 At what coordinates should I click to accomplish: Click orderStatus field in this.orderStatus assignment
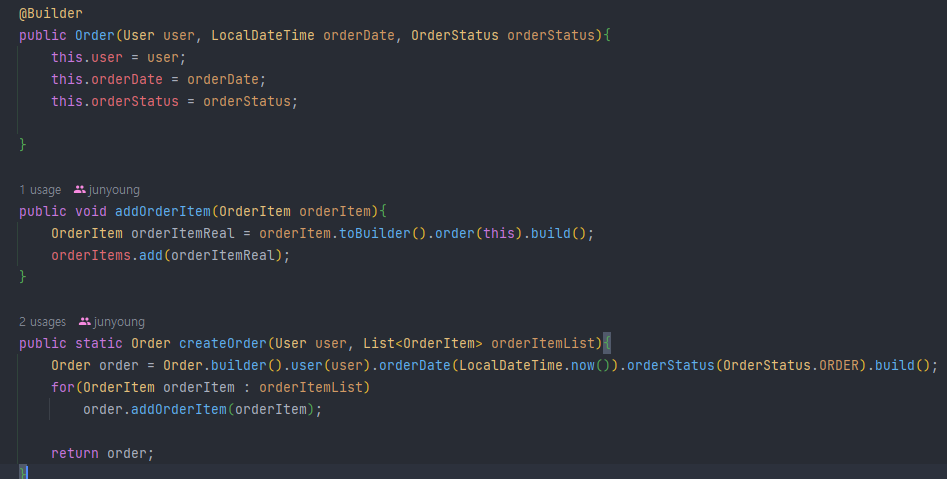click(135, 101)
